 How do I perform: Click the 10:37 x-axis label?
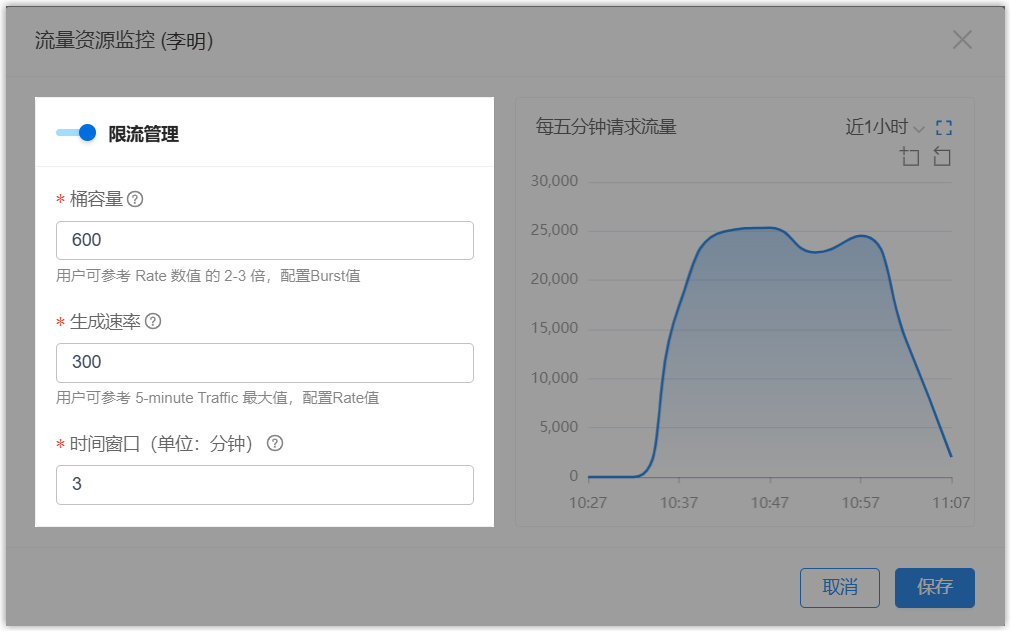coord(679,502)
